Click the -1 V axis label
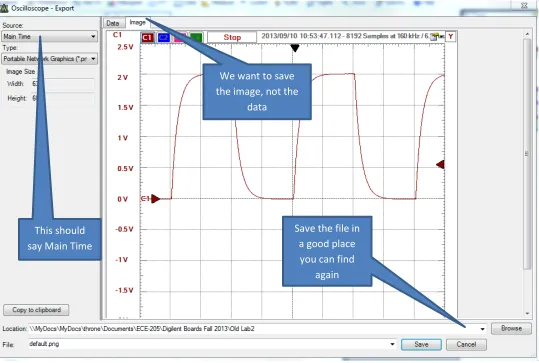Screen dimensions: 539x363 click(121, 260)
